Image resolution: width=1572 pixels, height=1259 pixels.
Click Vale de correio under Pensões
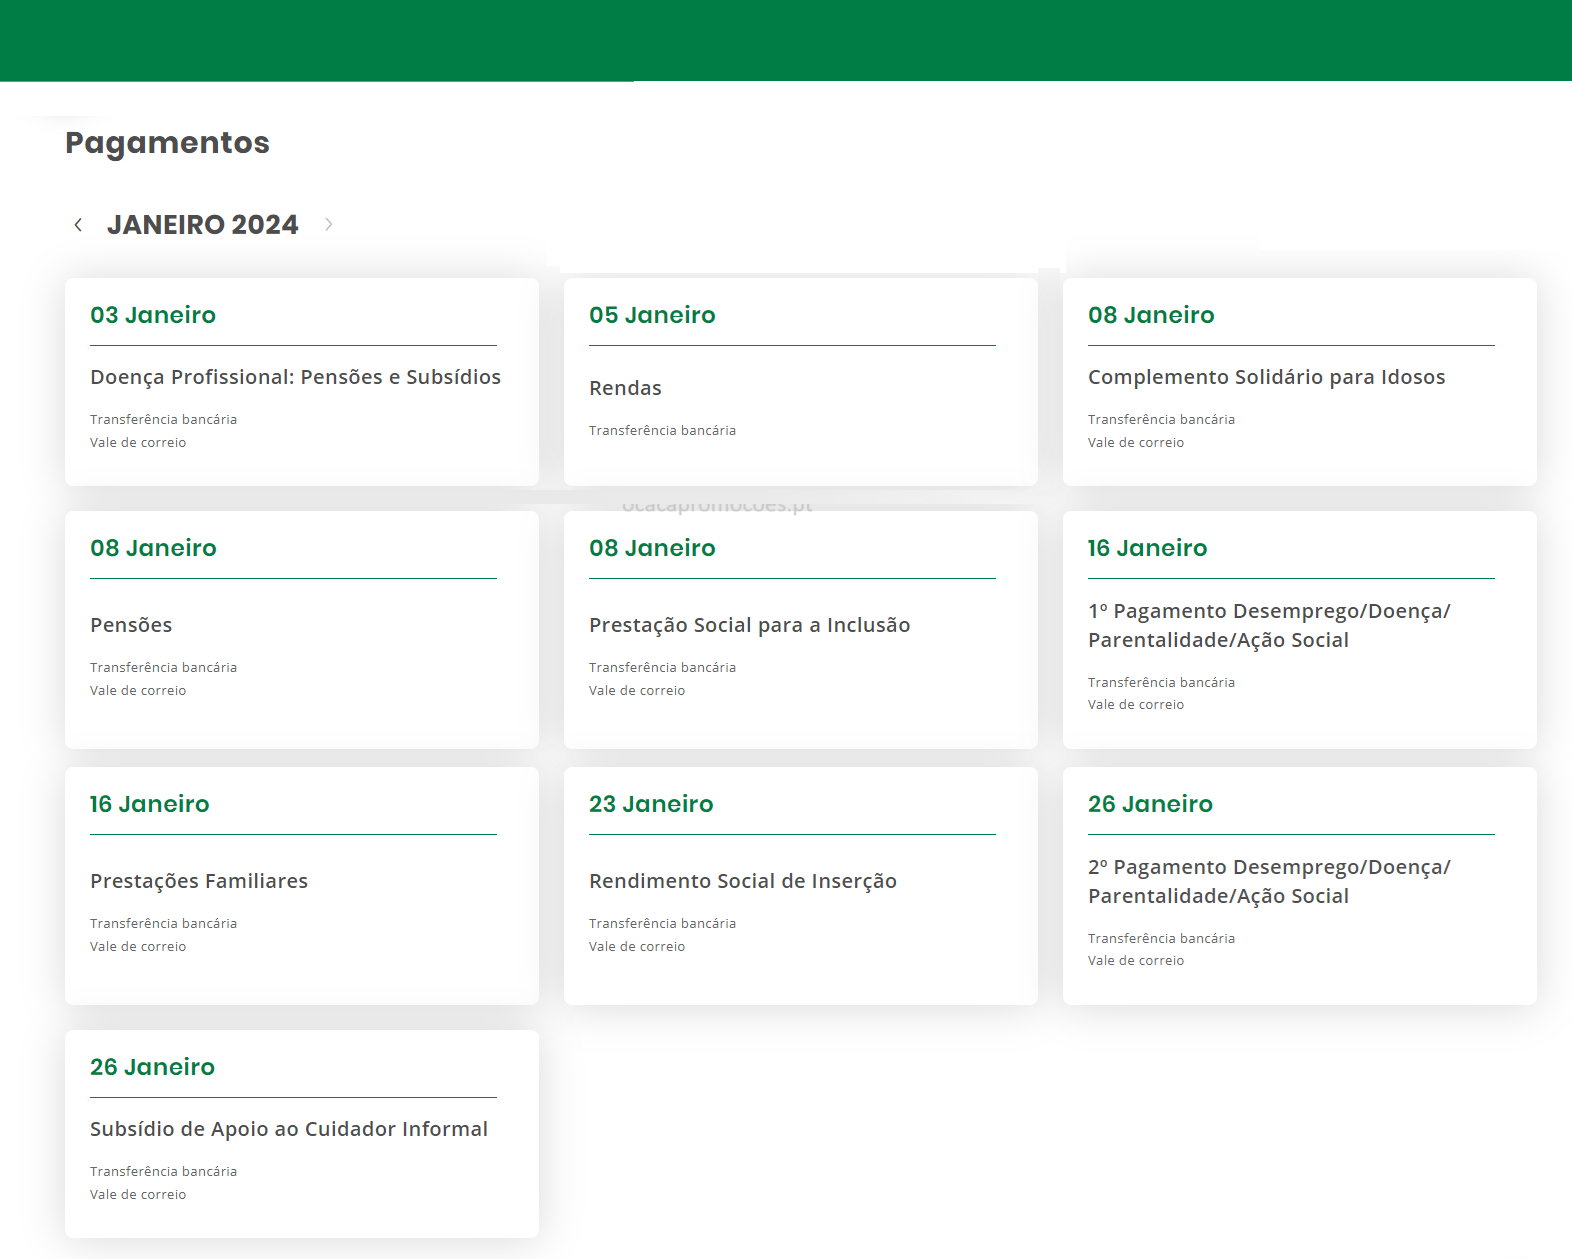point(138,691)
